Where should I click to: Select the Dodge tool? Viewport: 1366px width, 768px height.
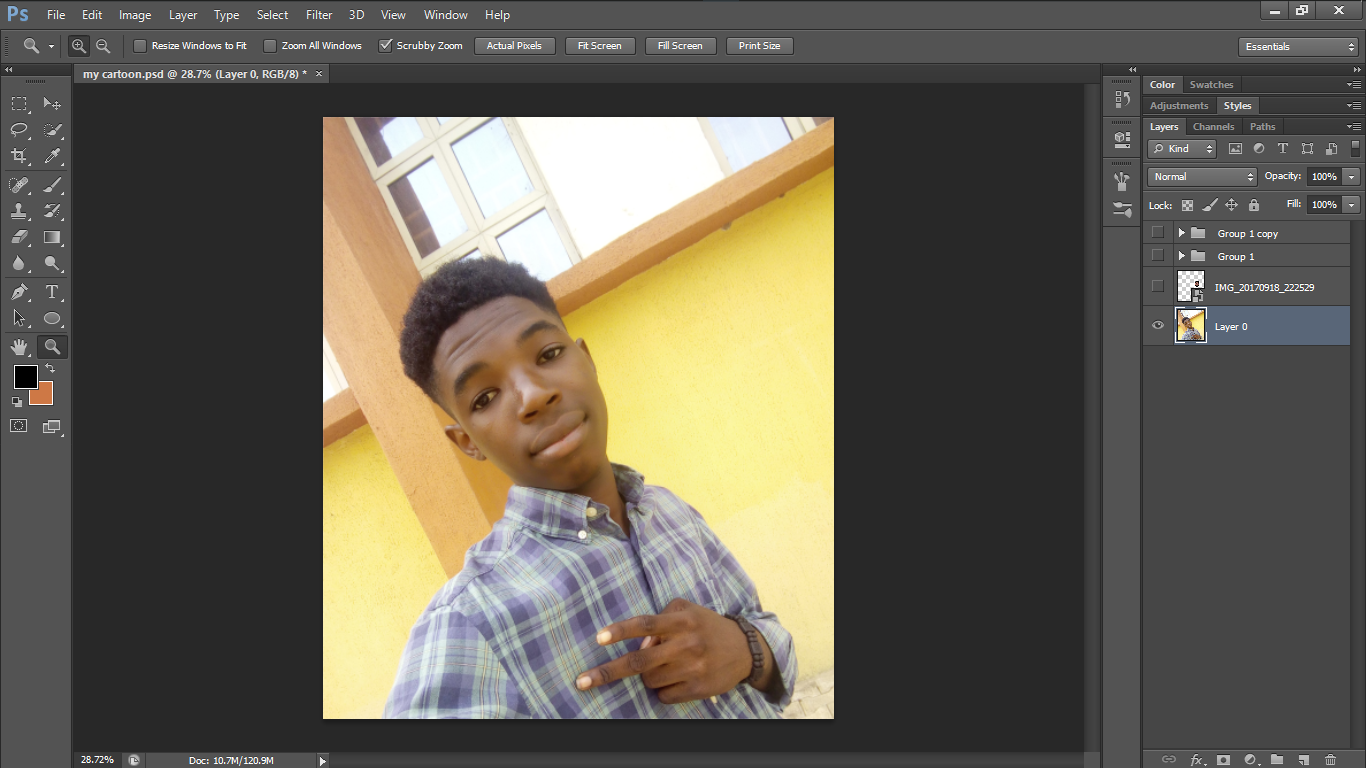(52, 264)
